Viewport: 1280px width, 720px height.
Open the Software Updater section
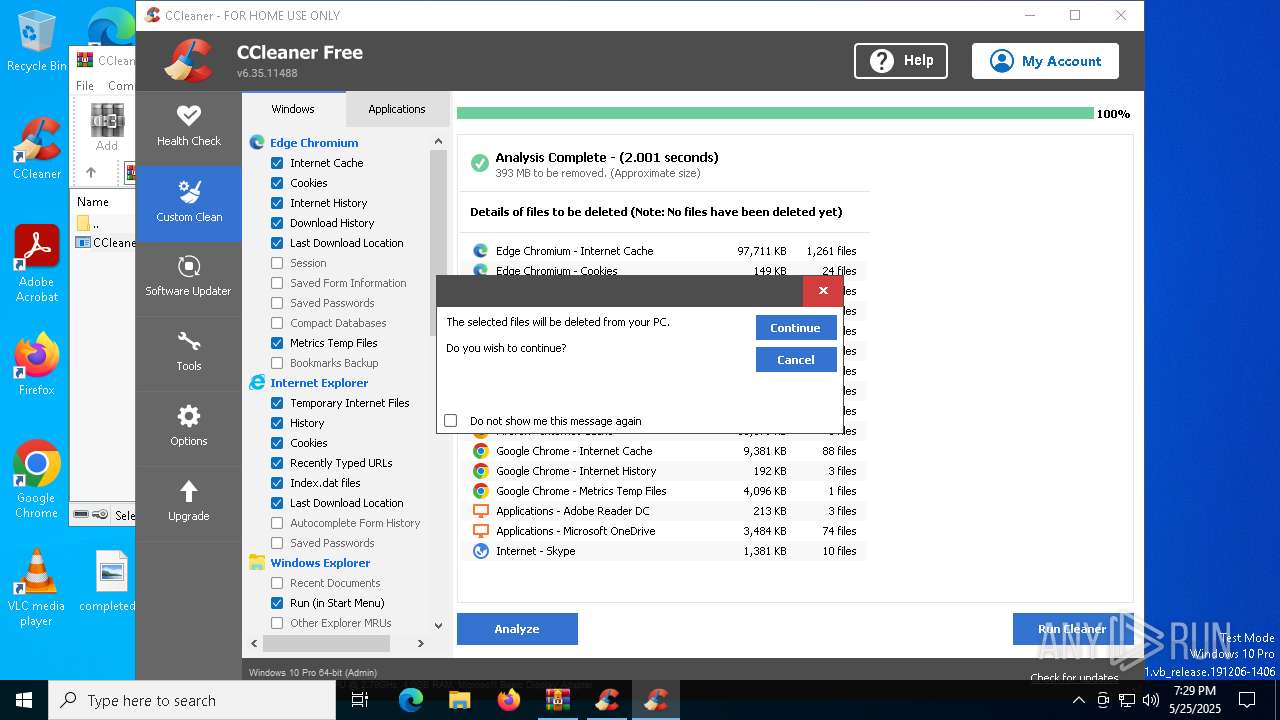[x=188, y=277]
